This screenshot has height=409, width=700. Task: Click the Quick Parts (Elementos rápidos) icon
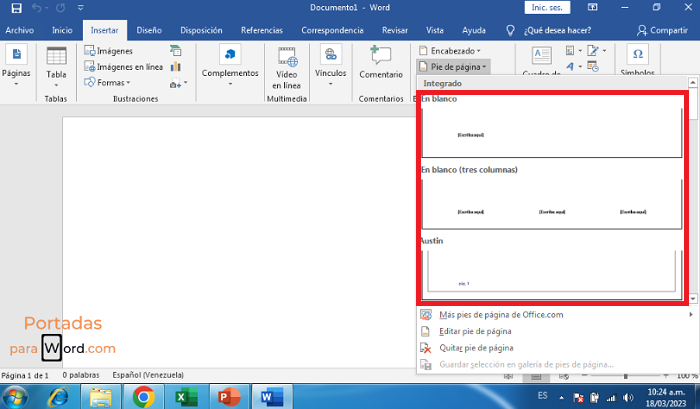click(571, 50)
